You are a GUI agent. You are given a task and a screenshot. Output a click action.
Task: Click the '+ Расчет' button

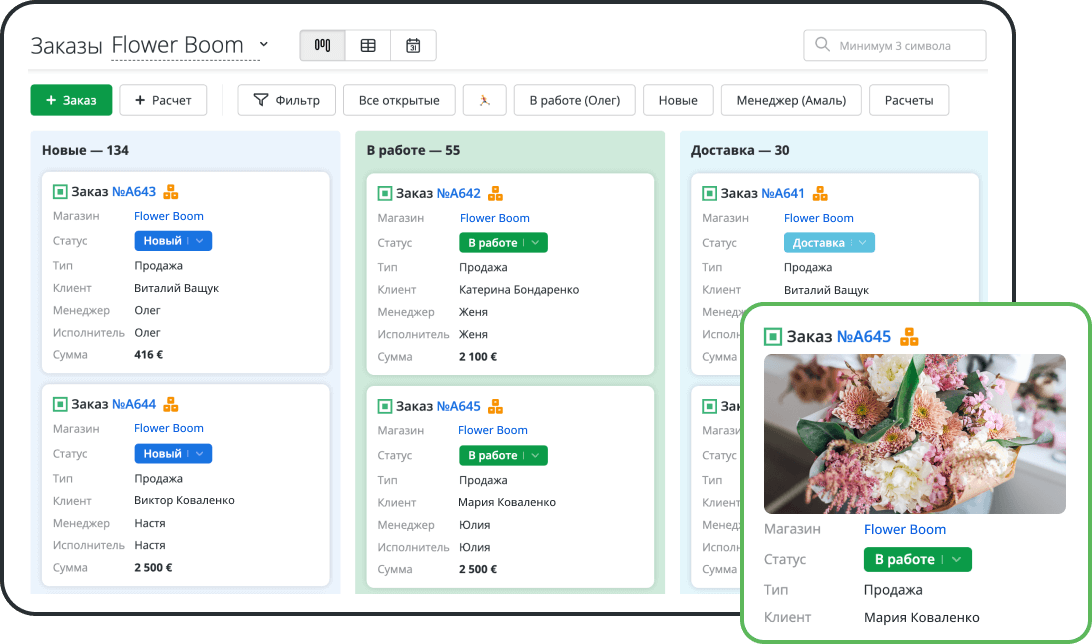click(163, 100)
